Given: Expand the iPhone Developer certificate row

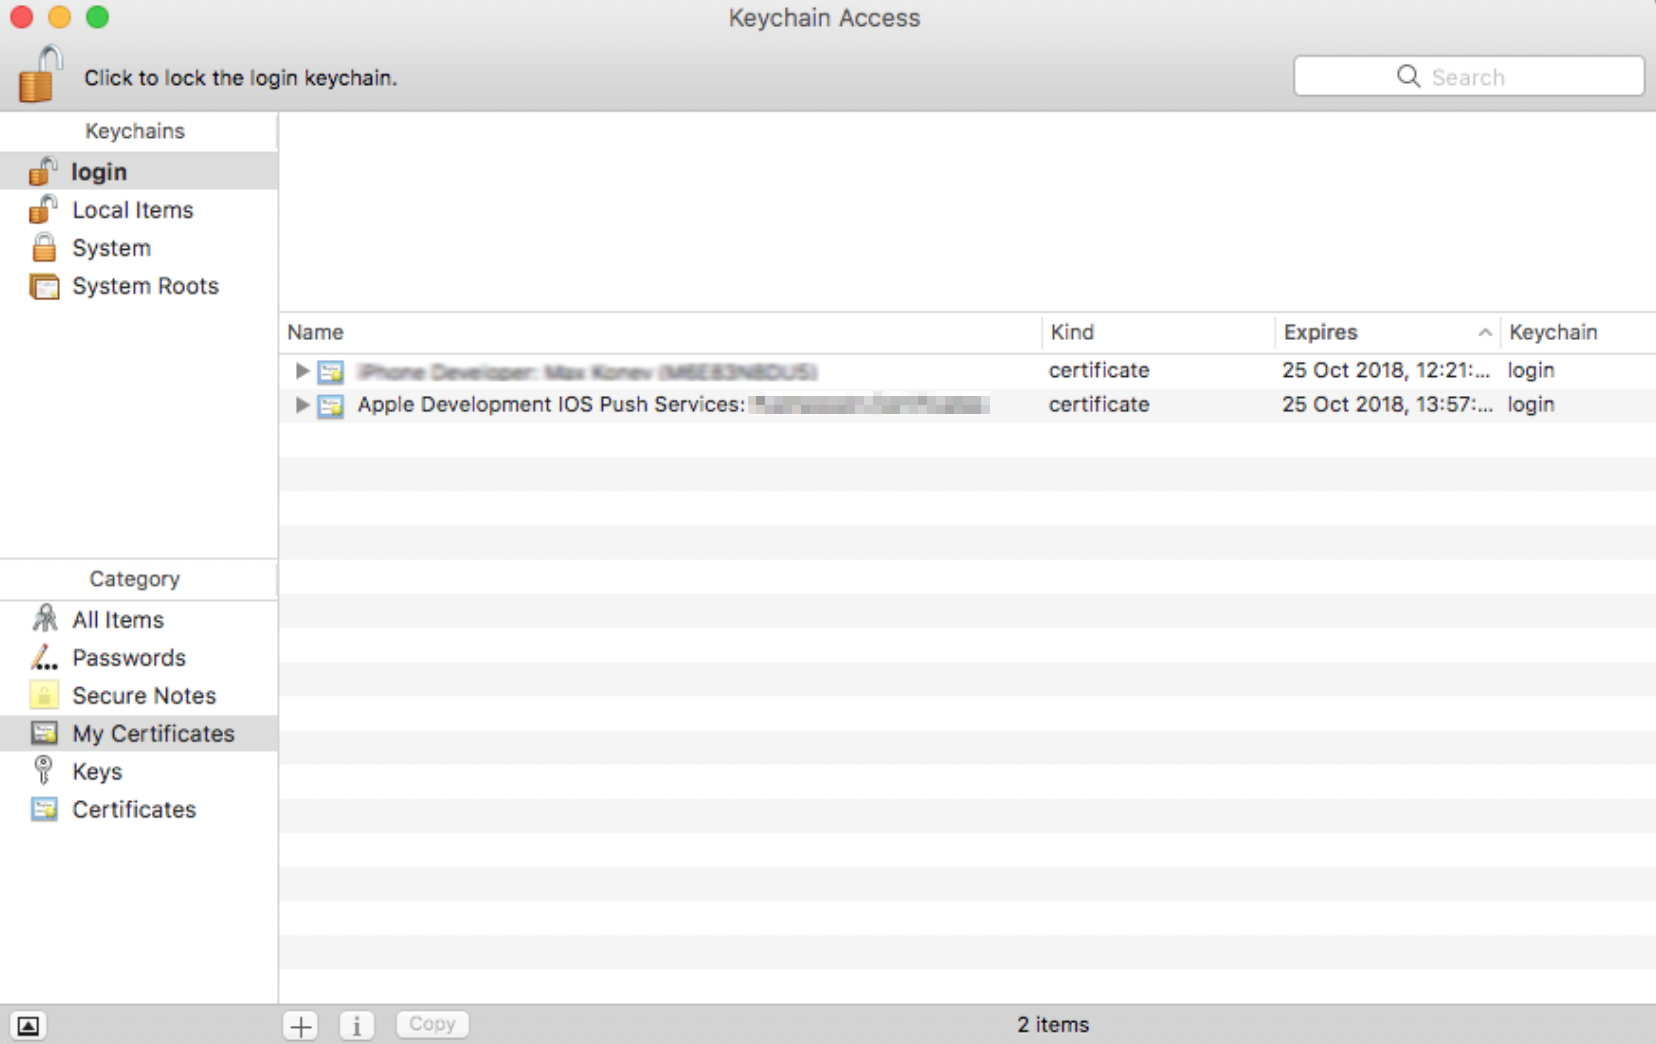Looking at the screenshot, I should click(302, 371).
